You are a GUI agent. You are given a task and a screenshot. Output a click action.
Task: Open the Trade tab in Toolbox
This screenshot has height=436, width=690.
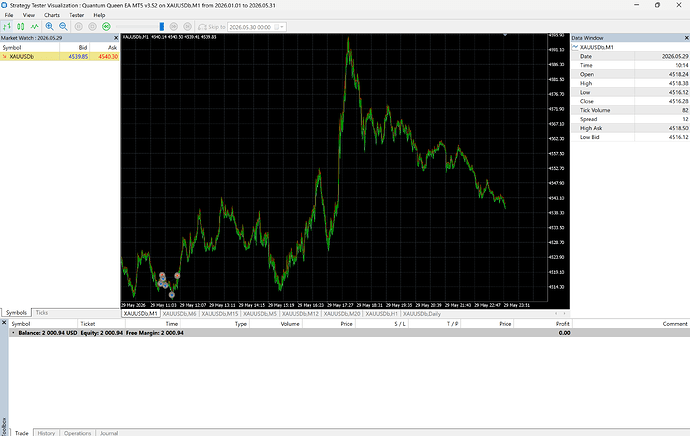tap(22, 433)
